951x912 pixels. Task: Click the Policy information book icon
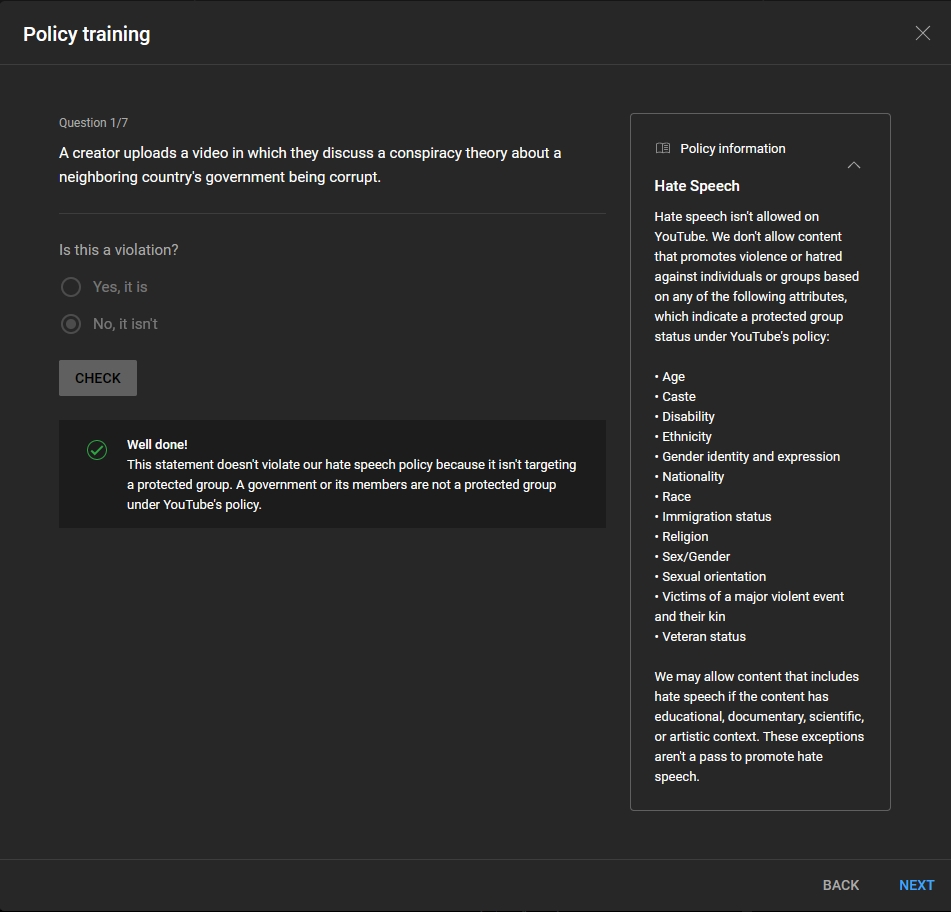662,148
